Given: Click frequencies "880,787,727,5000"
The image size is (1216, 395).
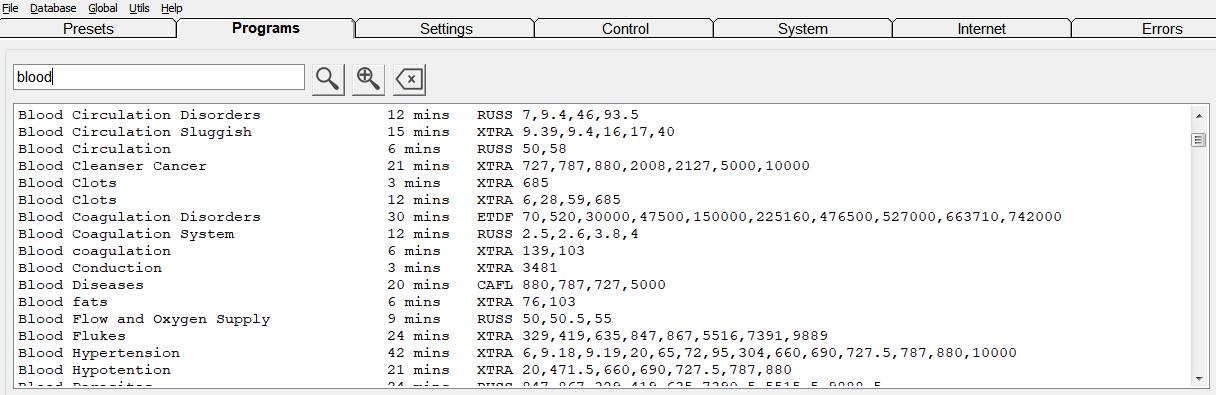Looking at the screenshot, I should tap(594, 285).
